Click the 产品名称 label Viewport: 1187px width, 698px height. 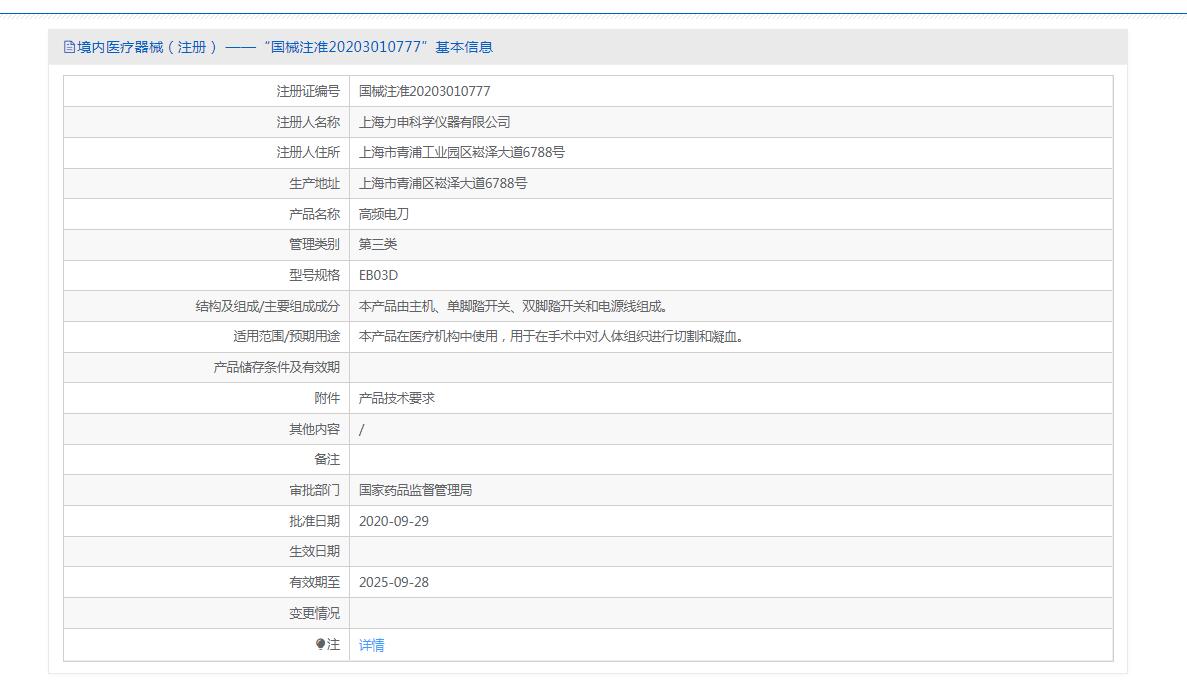(315, 214)
